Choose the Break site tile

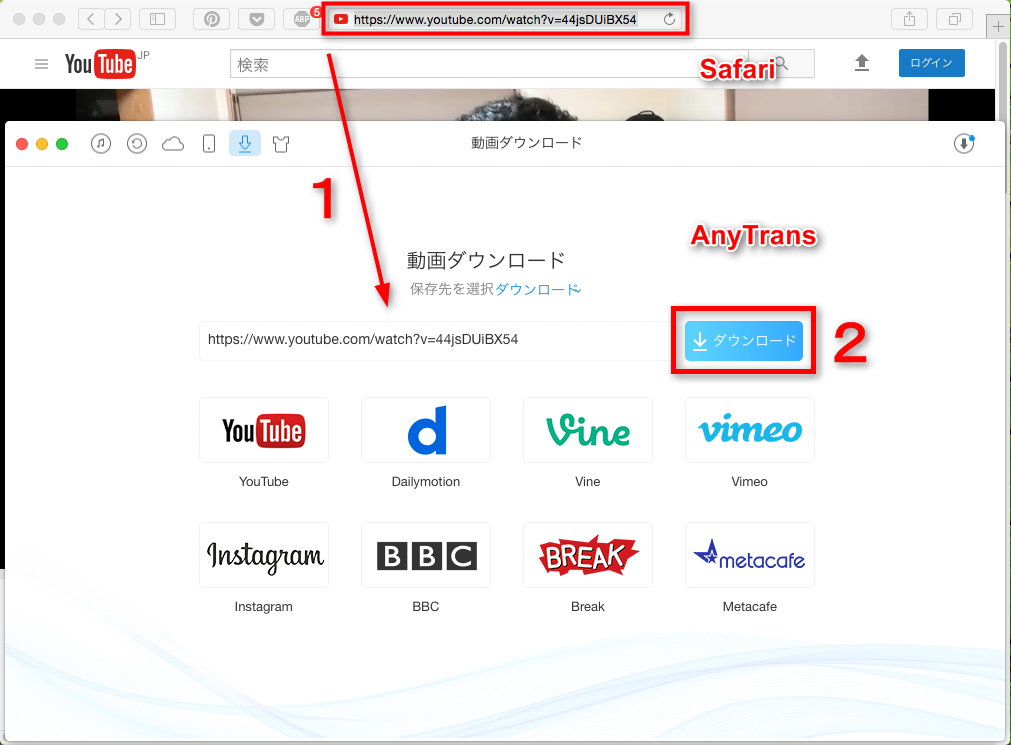click(x=588, y=555)
